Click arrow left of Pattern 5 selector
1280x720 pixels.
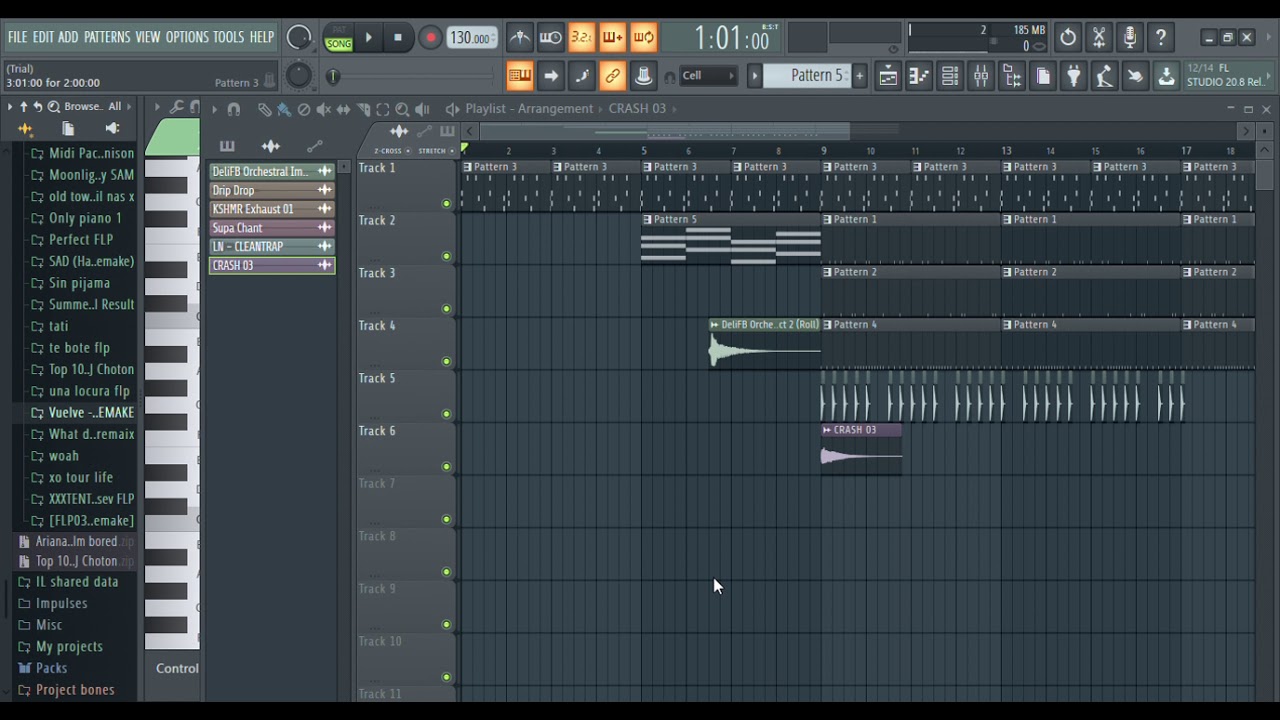coord(755,76)
